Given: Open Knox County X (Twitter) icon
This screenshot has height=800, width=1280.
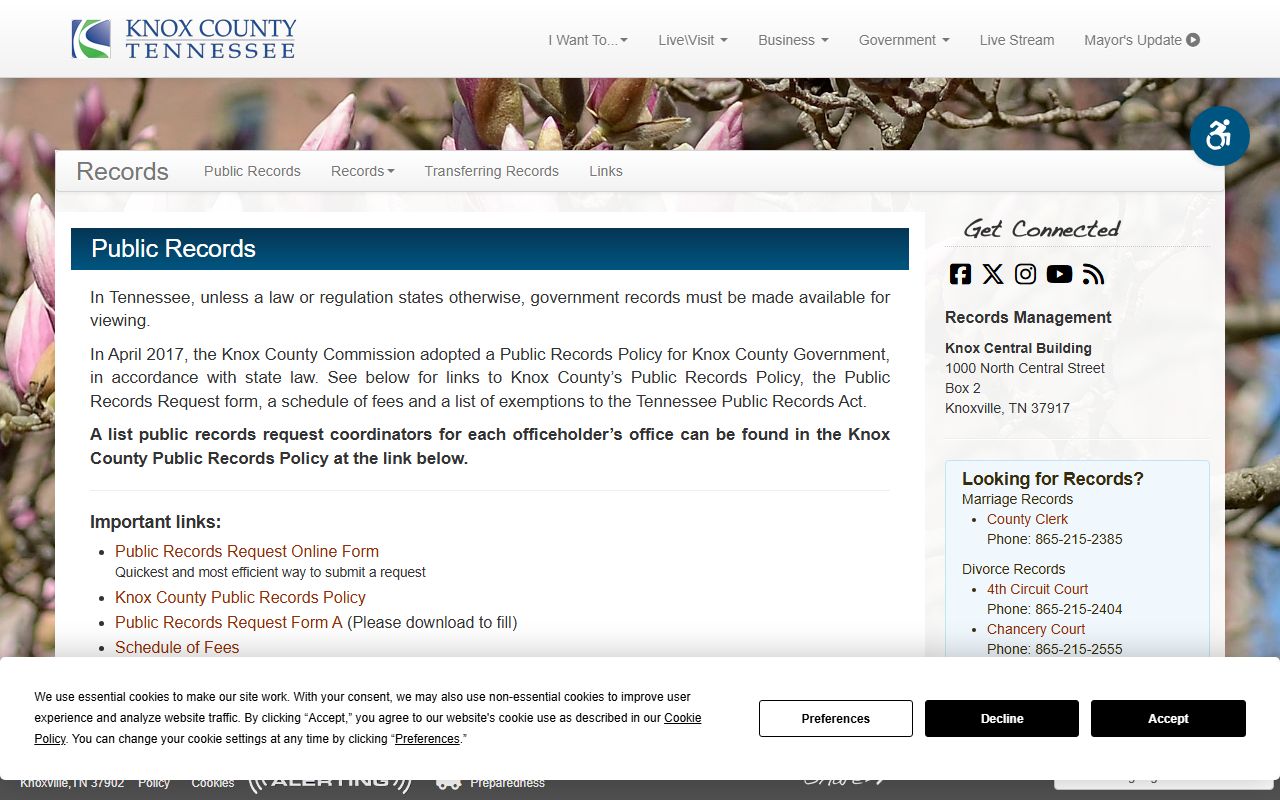Looking at the screenshot, I should (993, 274).
